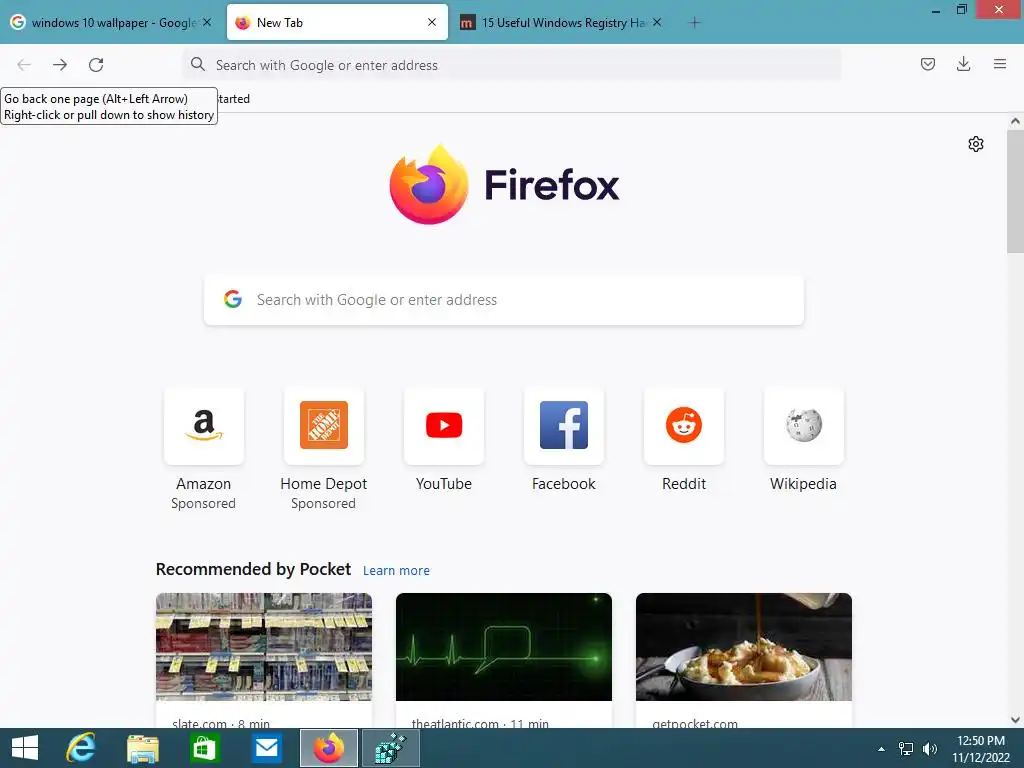
Task: Open Windows Start button
Action: click(25, 748)
